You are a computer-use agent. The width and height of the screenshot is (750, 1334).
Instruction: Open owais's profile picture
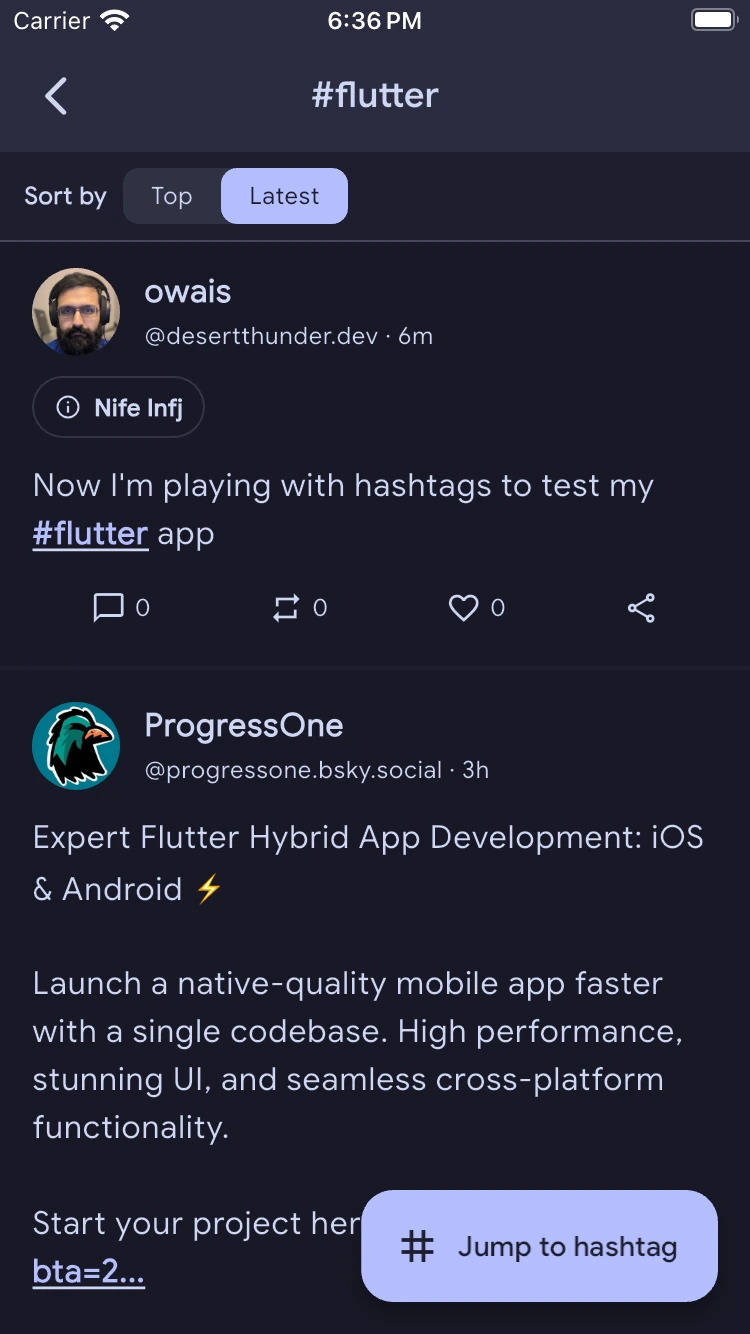pos(76,312)
